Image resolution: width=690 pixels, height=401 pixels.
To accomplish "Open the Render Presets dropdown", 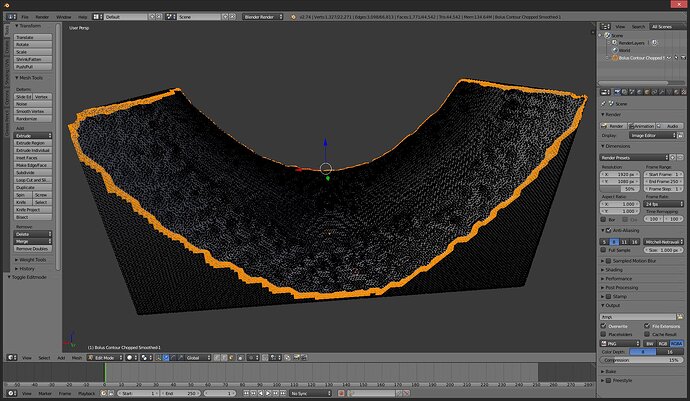I will (x=634, y=157).
